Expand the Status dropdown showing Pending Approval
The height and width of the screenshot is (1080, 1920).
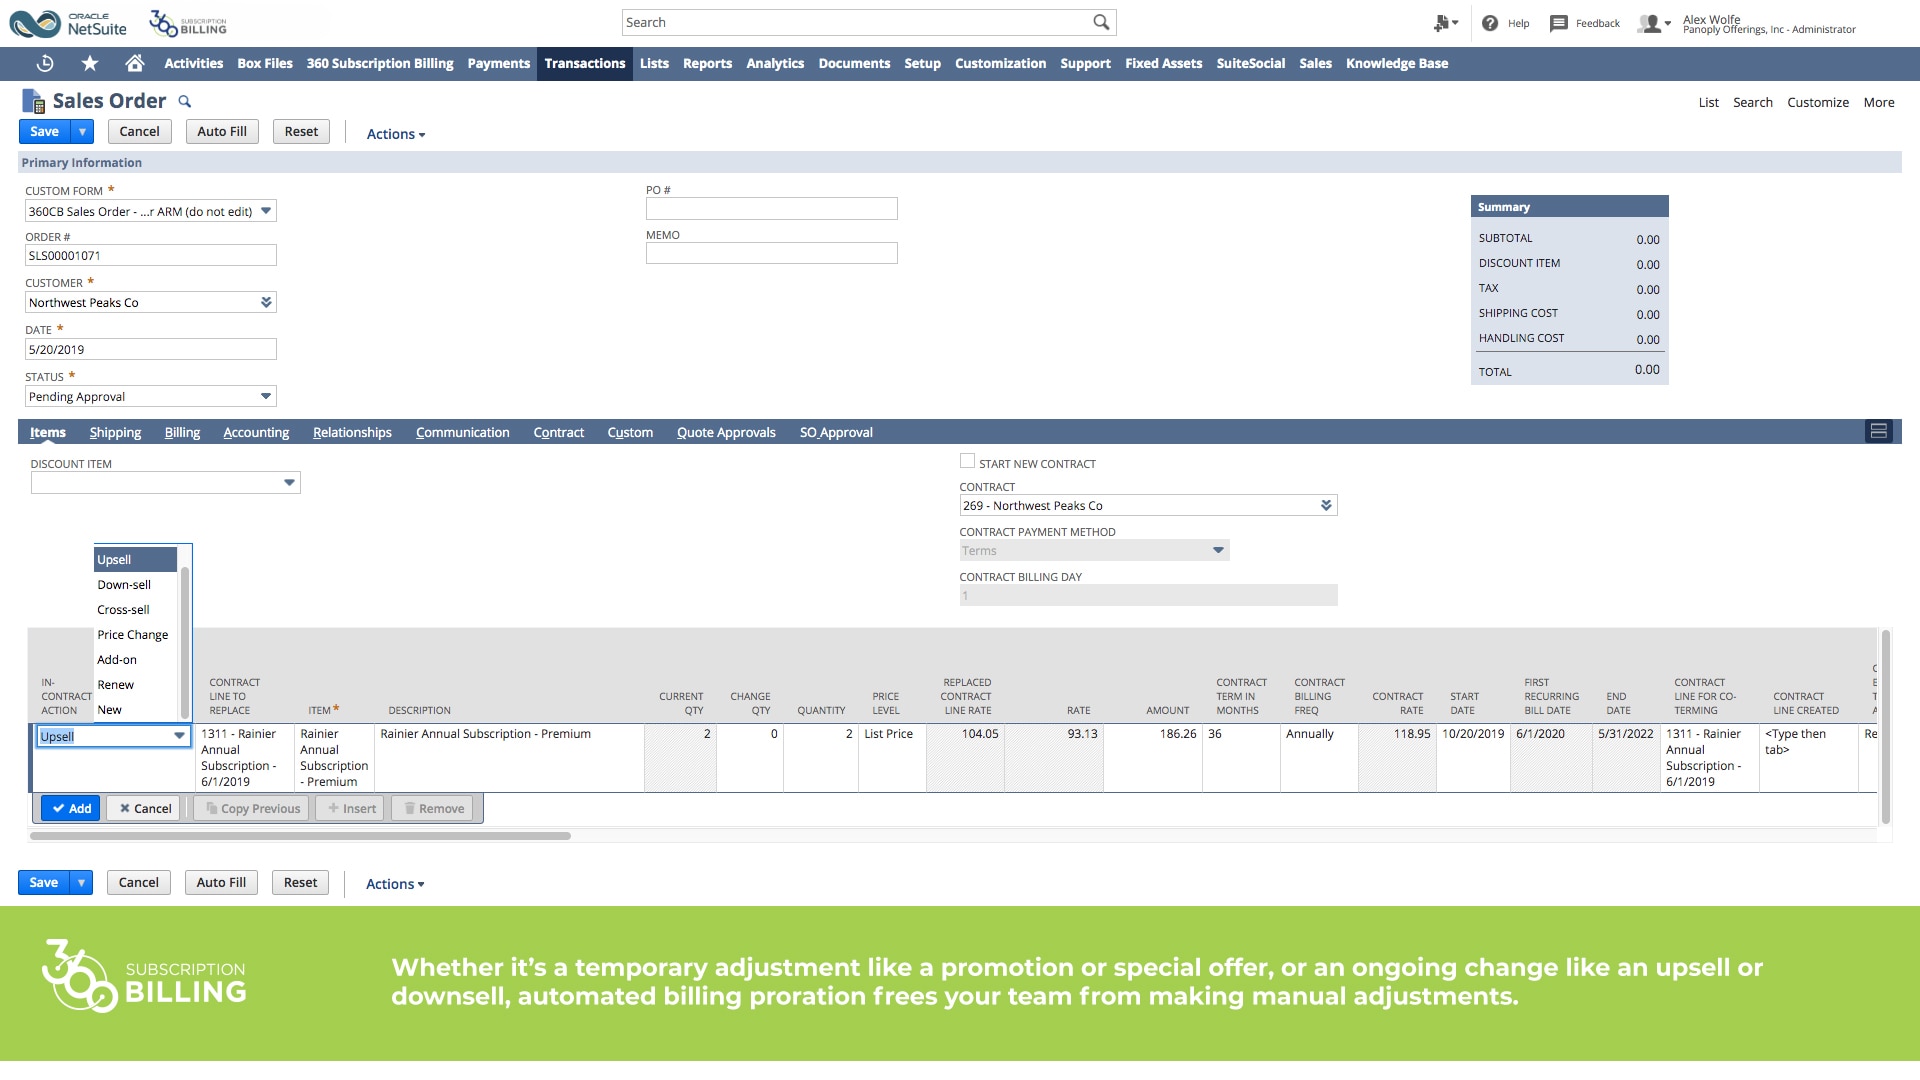(266, 396)
